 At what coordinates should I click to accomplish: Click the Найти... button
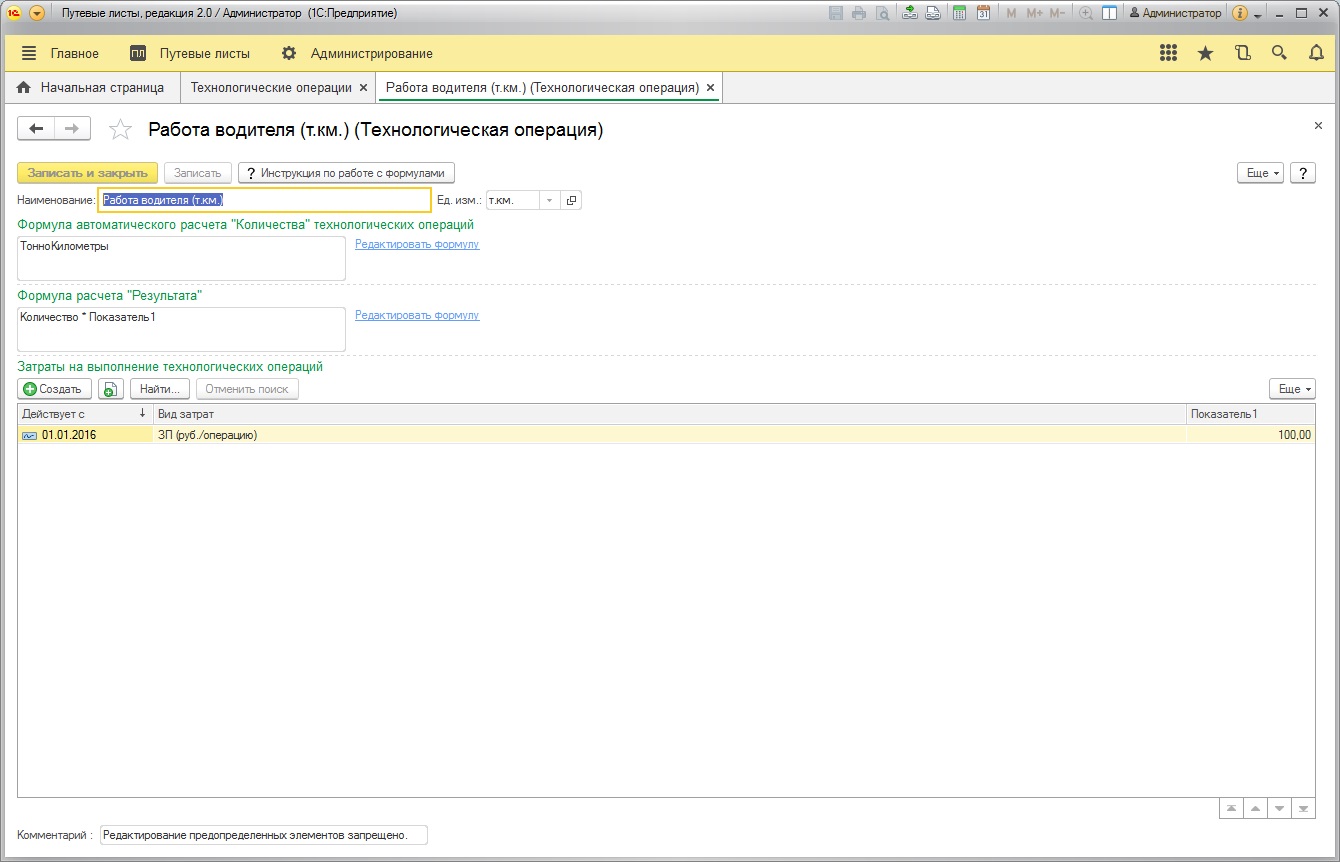click(x=160, y=389)
